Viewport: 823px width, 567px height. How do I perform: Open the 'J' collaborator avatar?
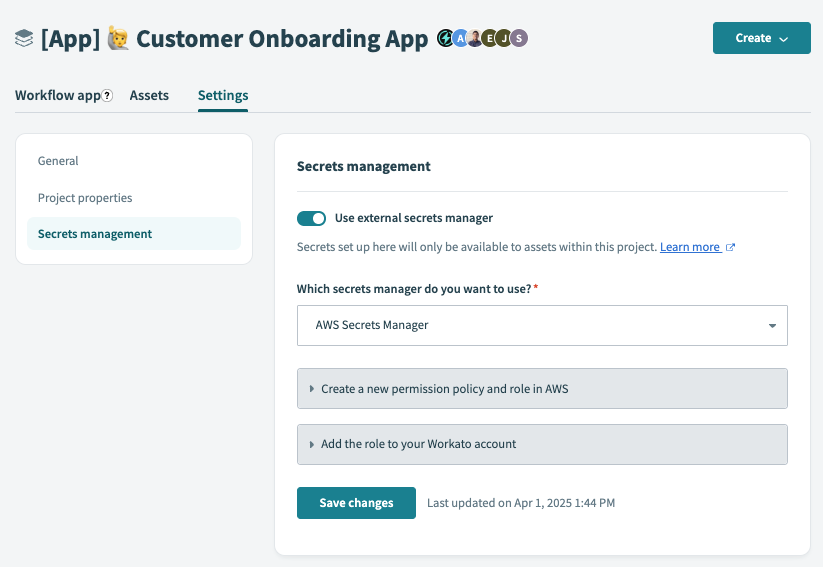(x=504, y=38)
